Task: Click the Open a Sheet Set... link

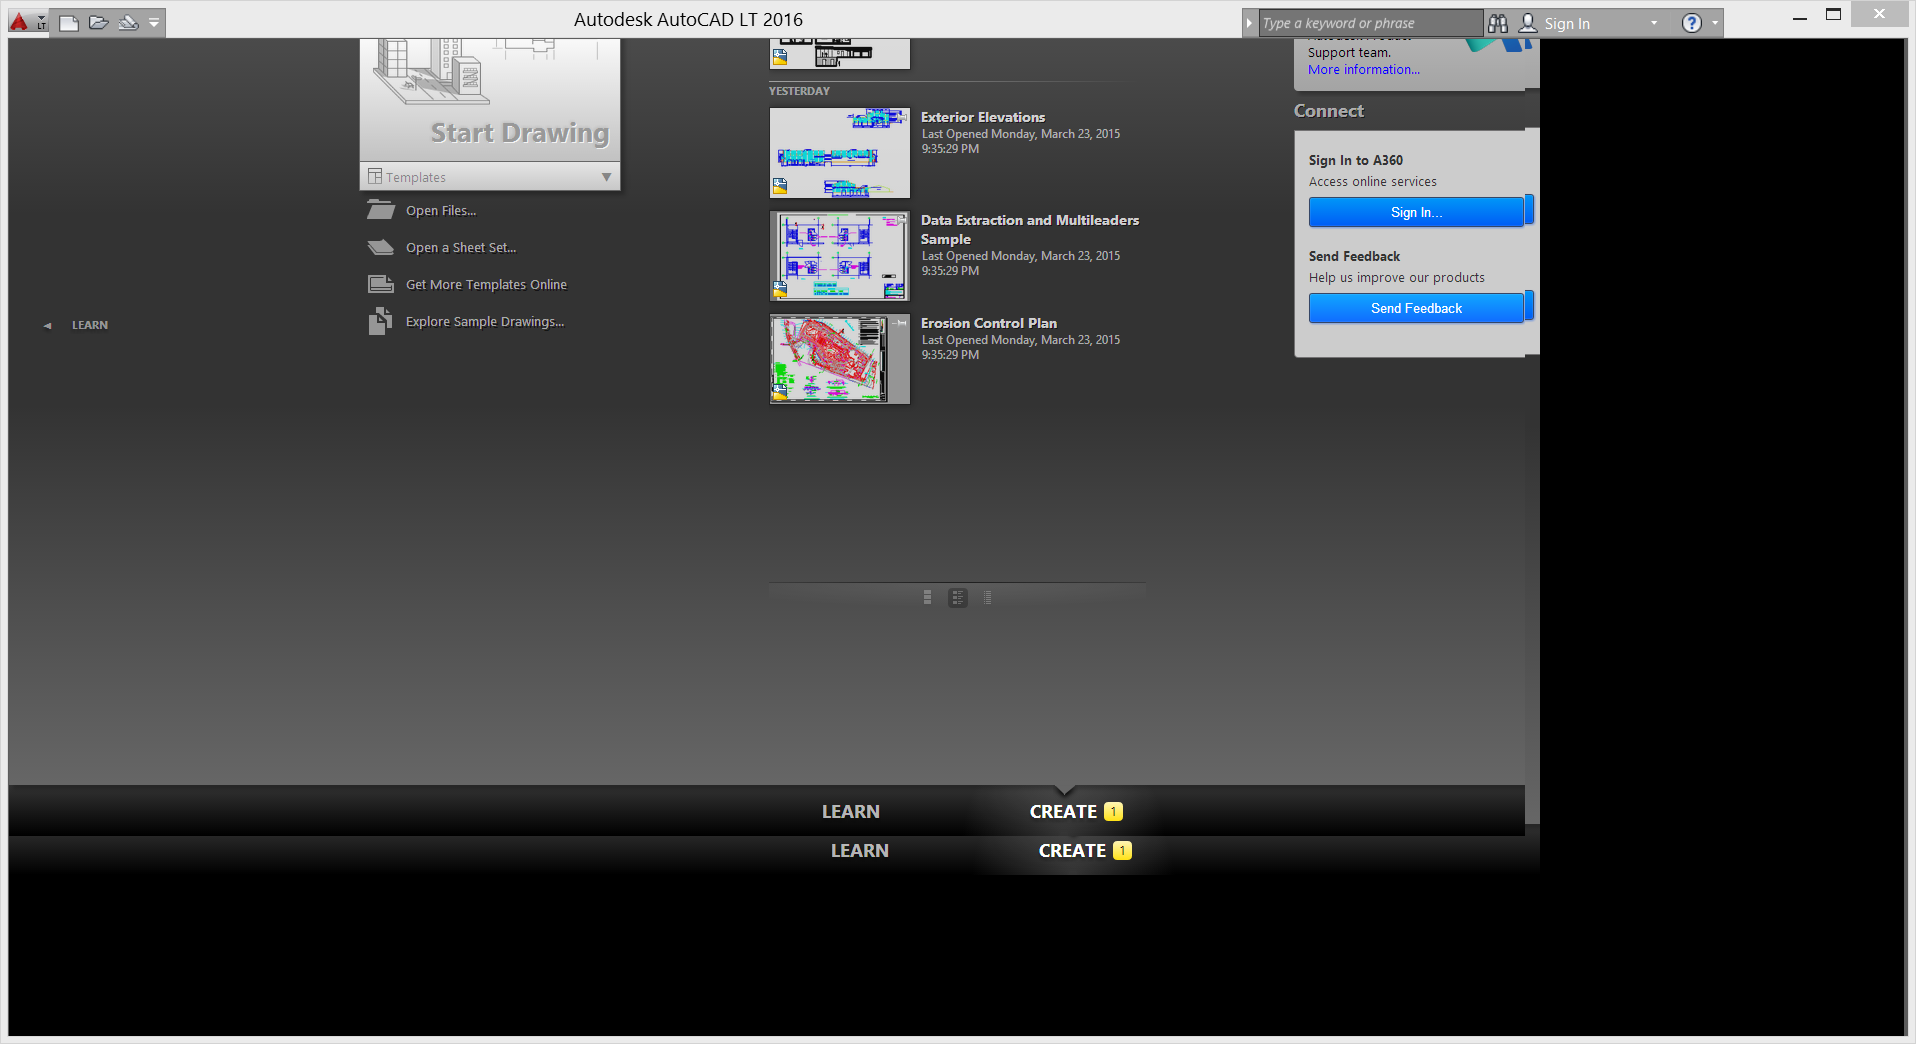Action: (x=461, y=248)
